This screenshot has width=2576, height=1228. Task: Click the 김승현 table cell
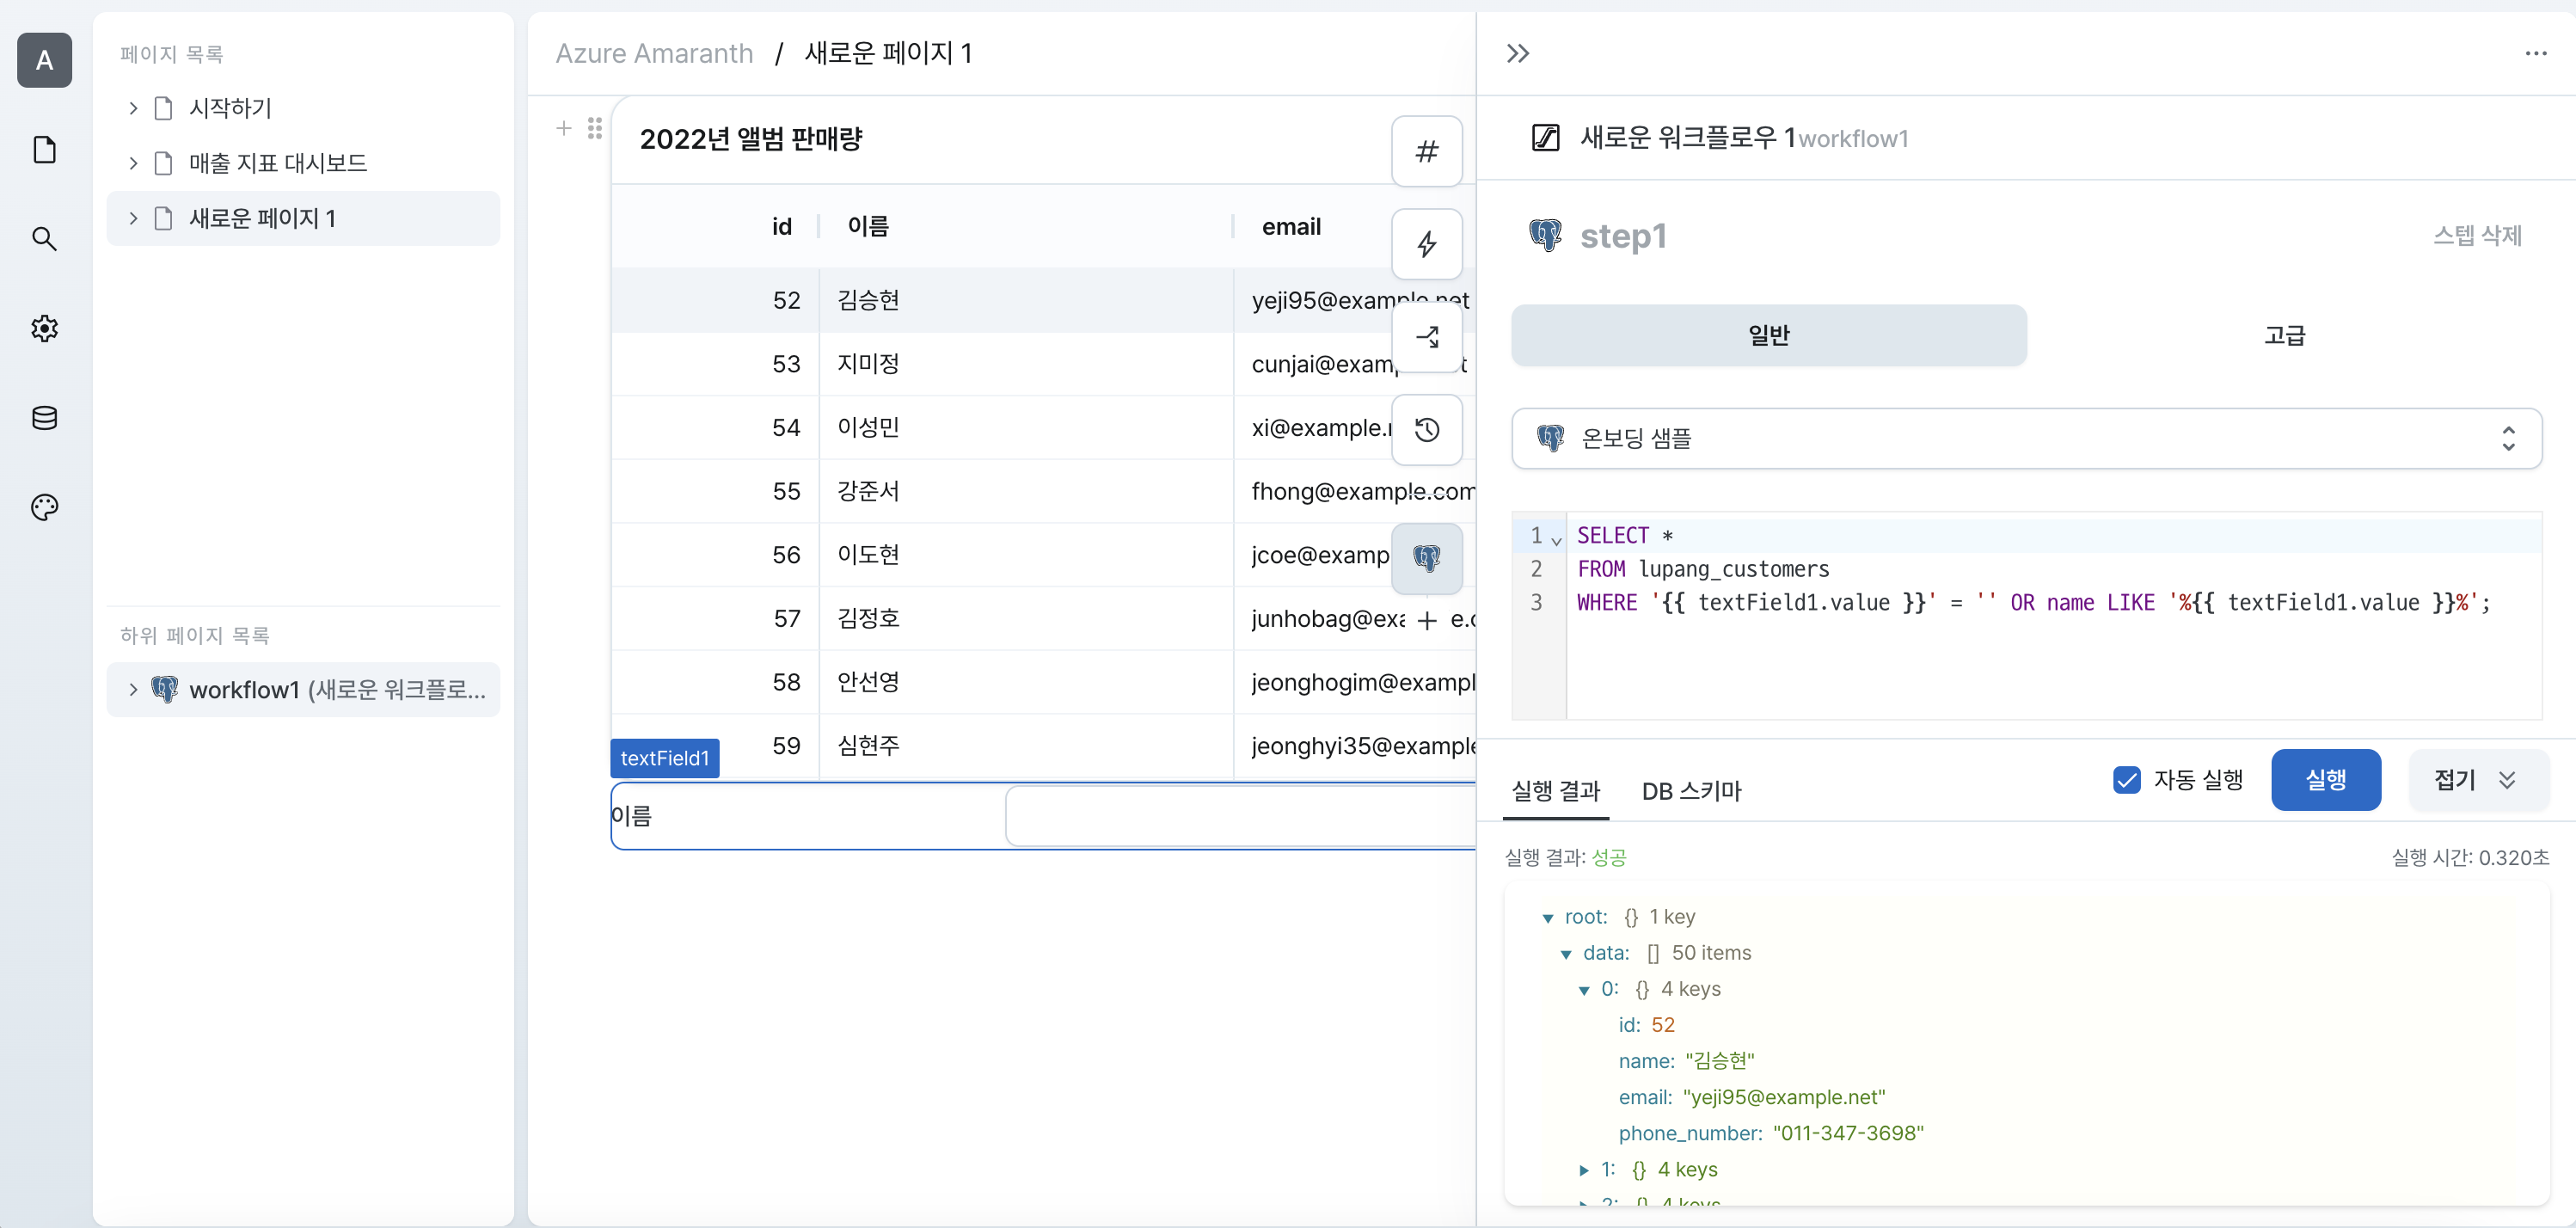pyautogui.click(x=1026, y=300)
